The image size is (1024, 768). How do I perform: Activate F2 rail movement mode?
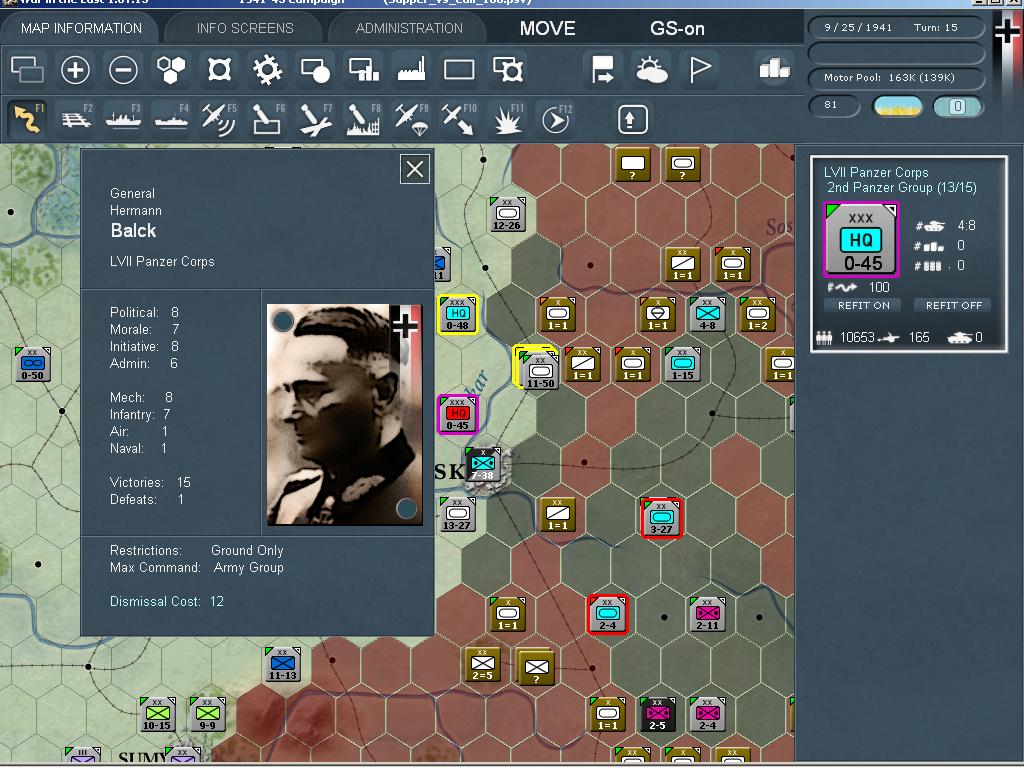(76, 119)
